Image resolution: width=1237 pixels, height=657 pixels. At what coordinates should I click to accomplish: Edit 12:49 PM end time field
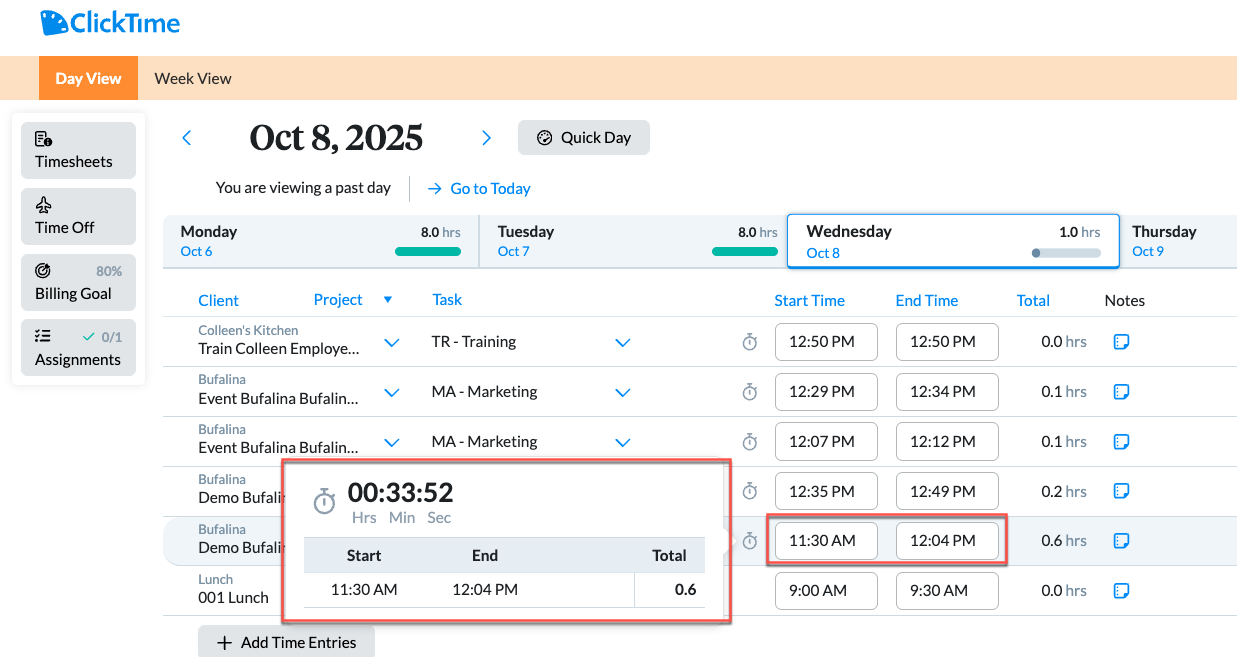[x=947, y=491]
